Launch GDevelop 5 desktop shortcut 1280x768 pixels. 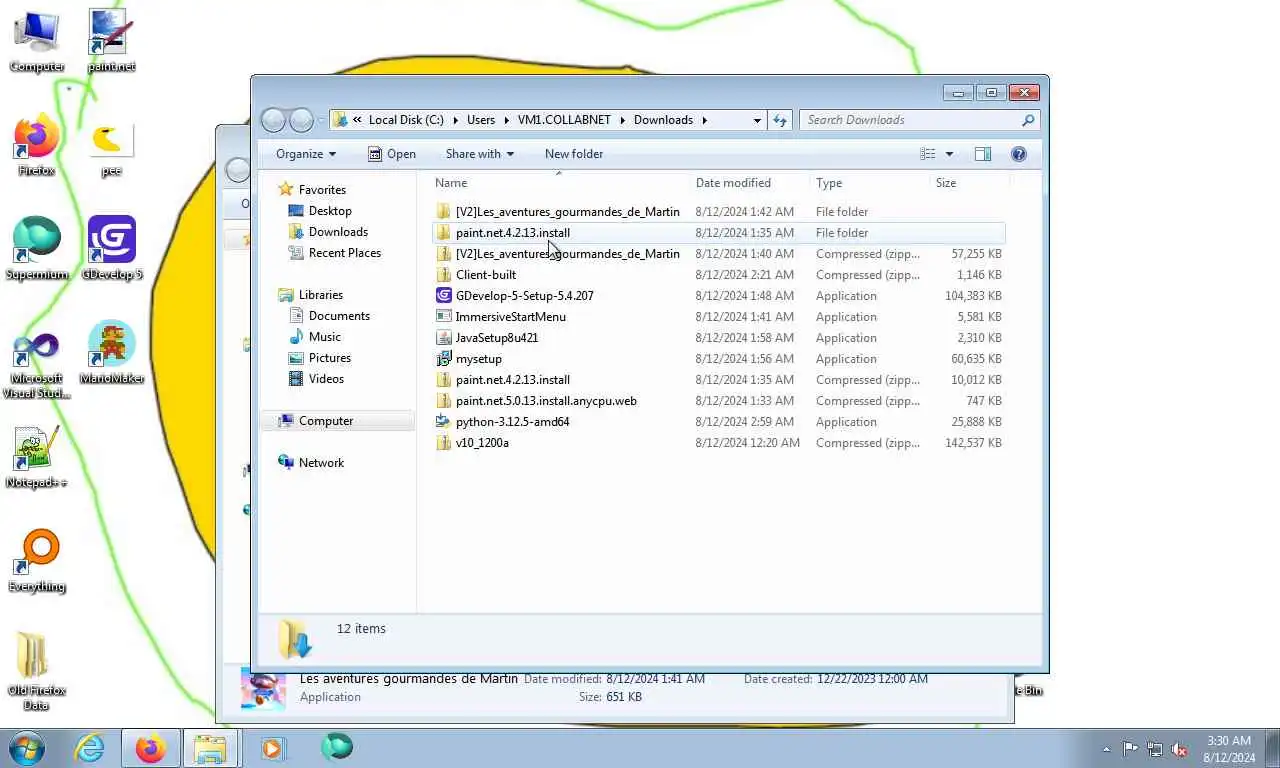pos(111,249)
